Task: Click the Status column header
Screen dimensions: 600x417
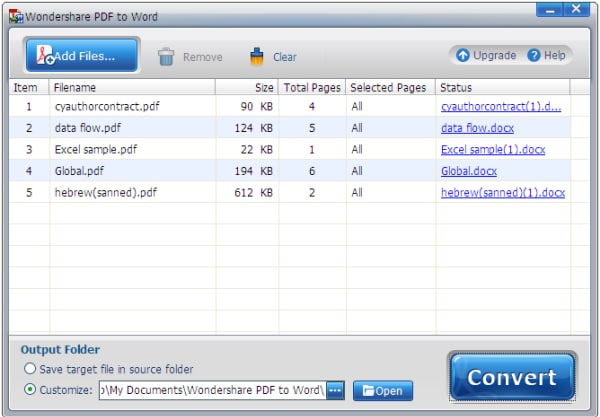Action: tap(503, 88)
